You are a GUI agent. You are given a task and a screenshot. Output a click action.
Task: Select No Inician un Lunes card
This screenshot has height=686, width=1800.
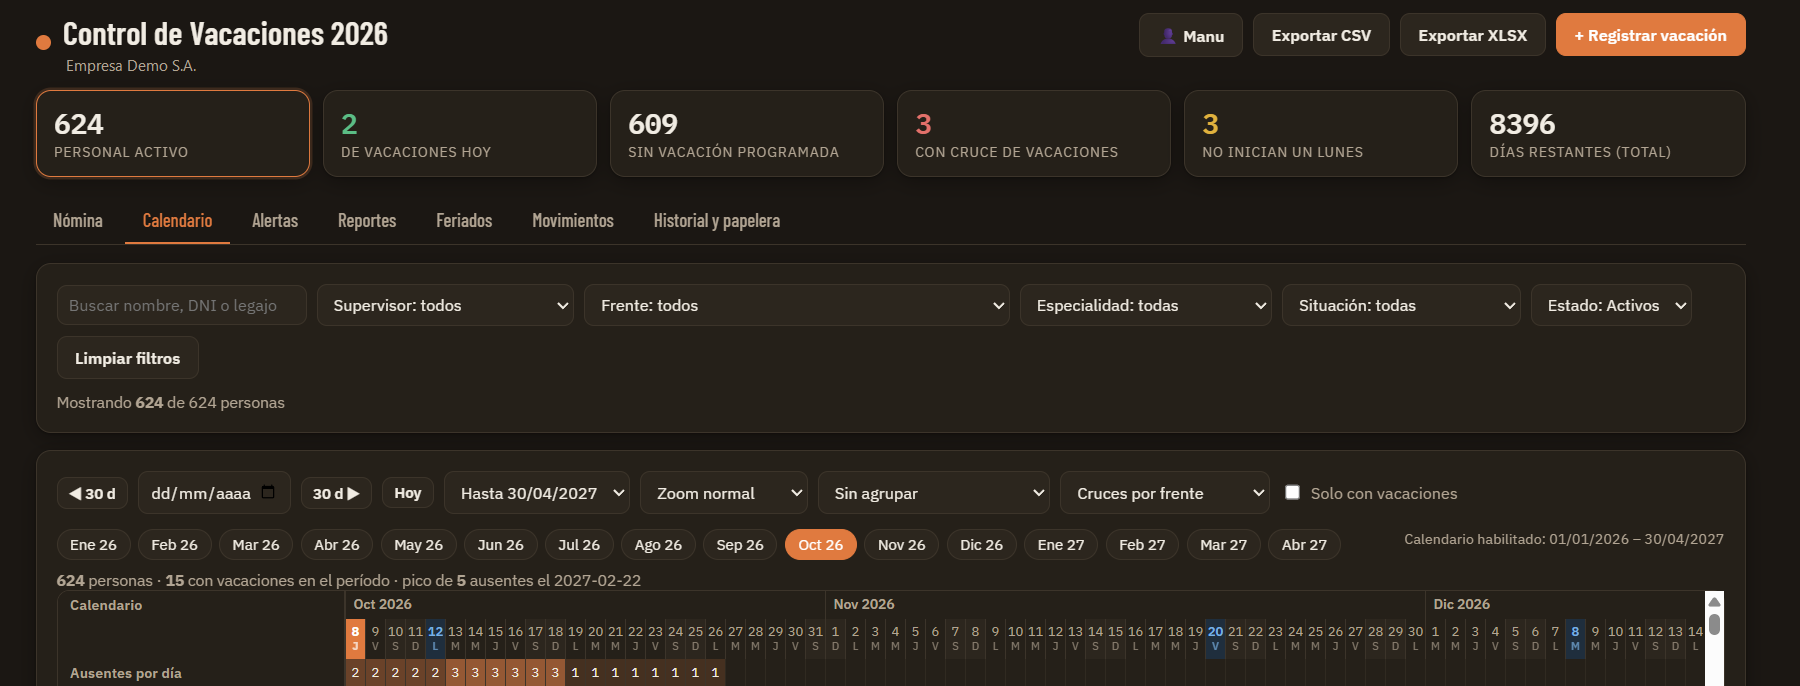(x=1321, y=134)
